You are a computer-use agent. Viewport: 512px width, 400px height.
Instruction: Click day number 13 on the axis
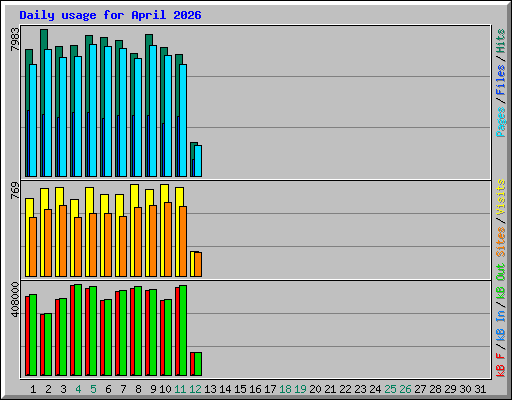(x=210, y=389)
